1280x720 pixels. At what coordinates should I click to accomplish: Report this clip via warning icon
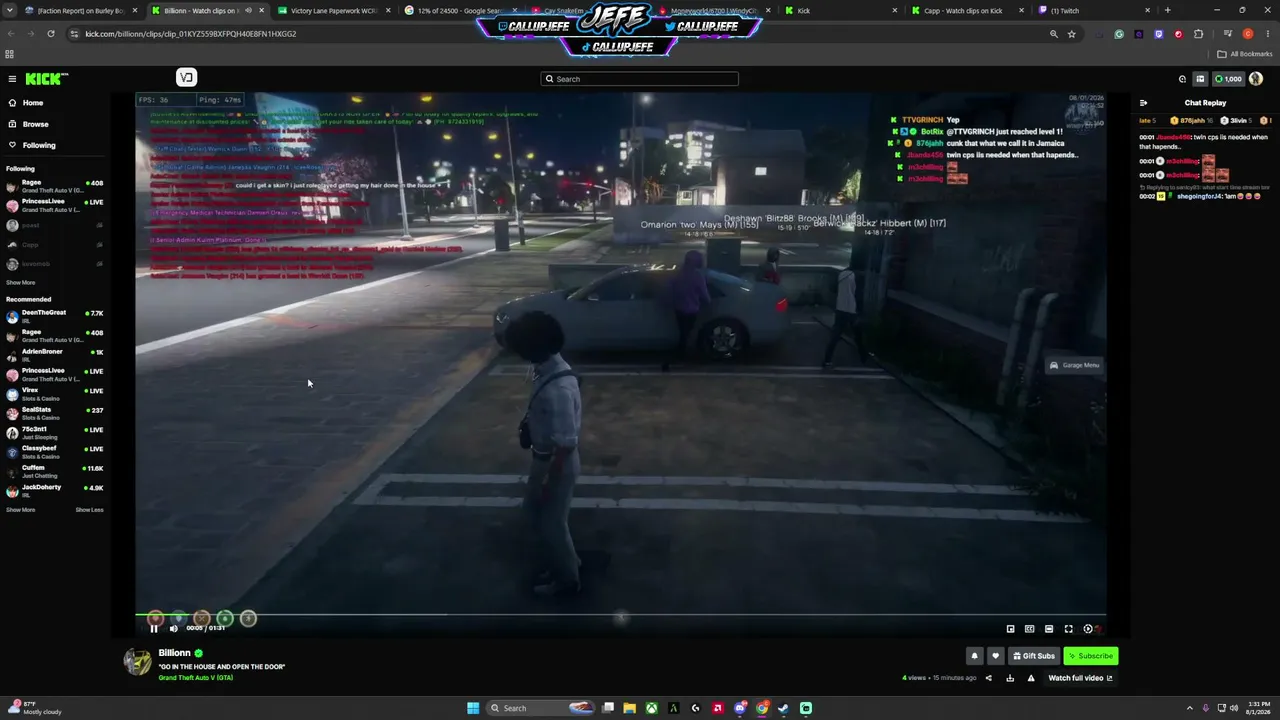(x=1031, y=678)
